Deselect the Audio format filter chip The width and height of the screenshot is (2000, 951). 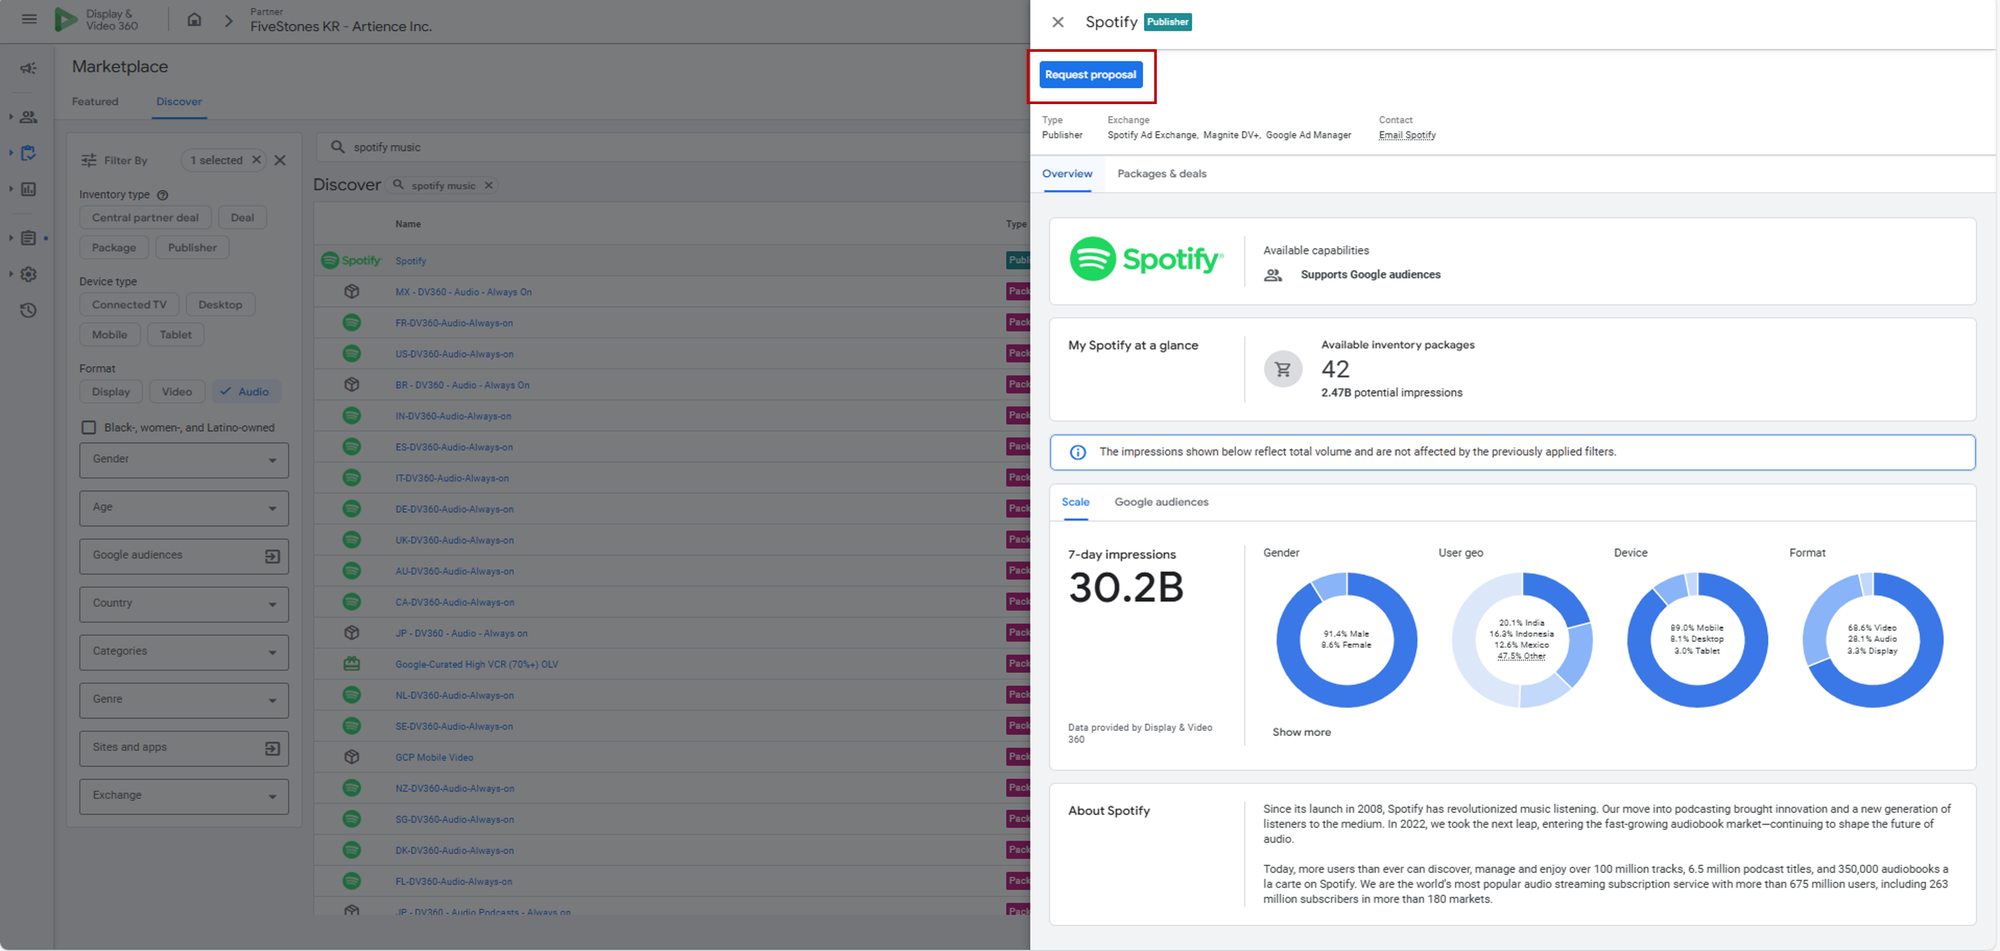coord(246,392)
